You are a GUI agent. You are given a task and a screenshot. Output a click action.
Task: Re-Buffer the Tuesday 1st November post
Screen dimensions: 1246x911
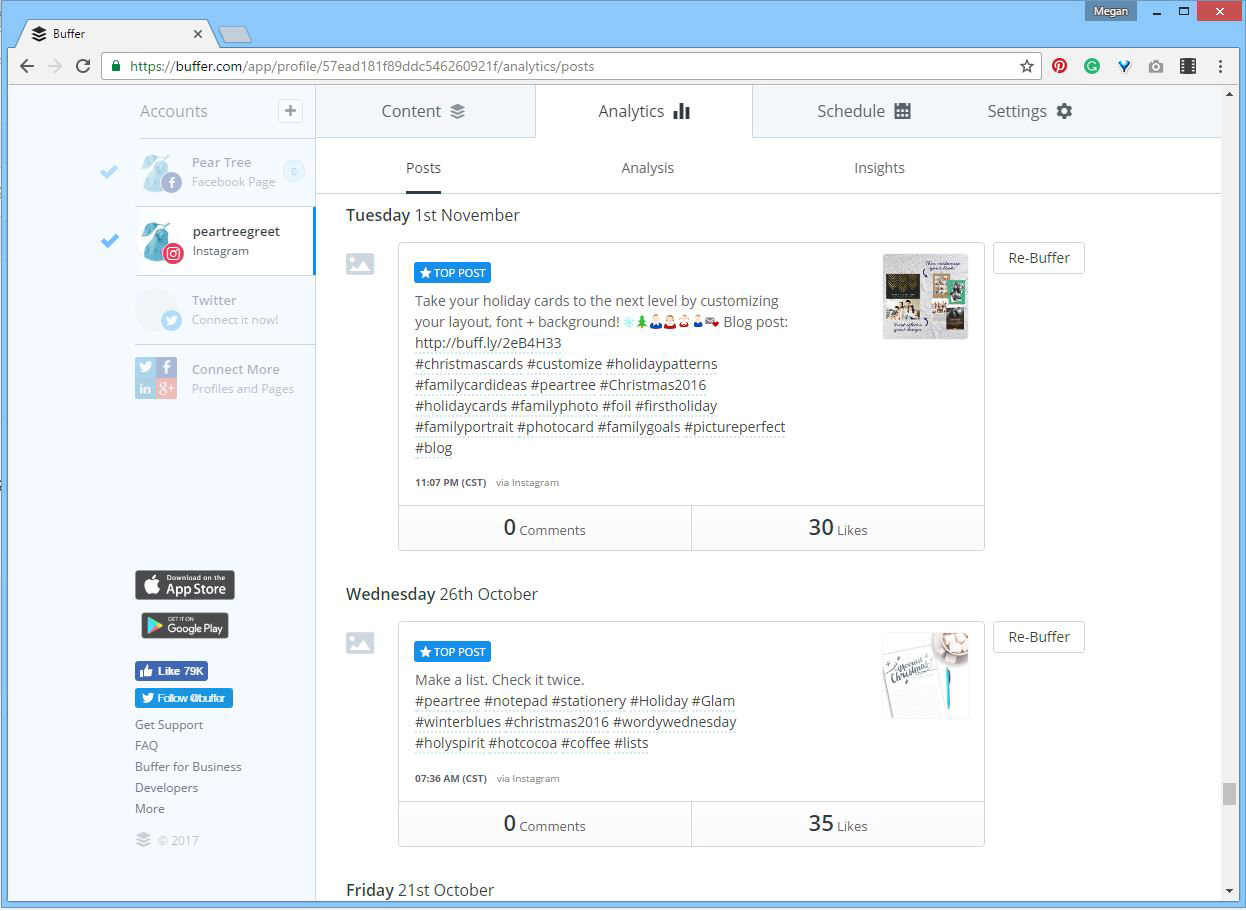pyautogui.click(x=1039, y=258)
